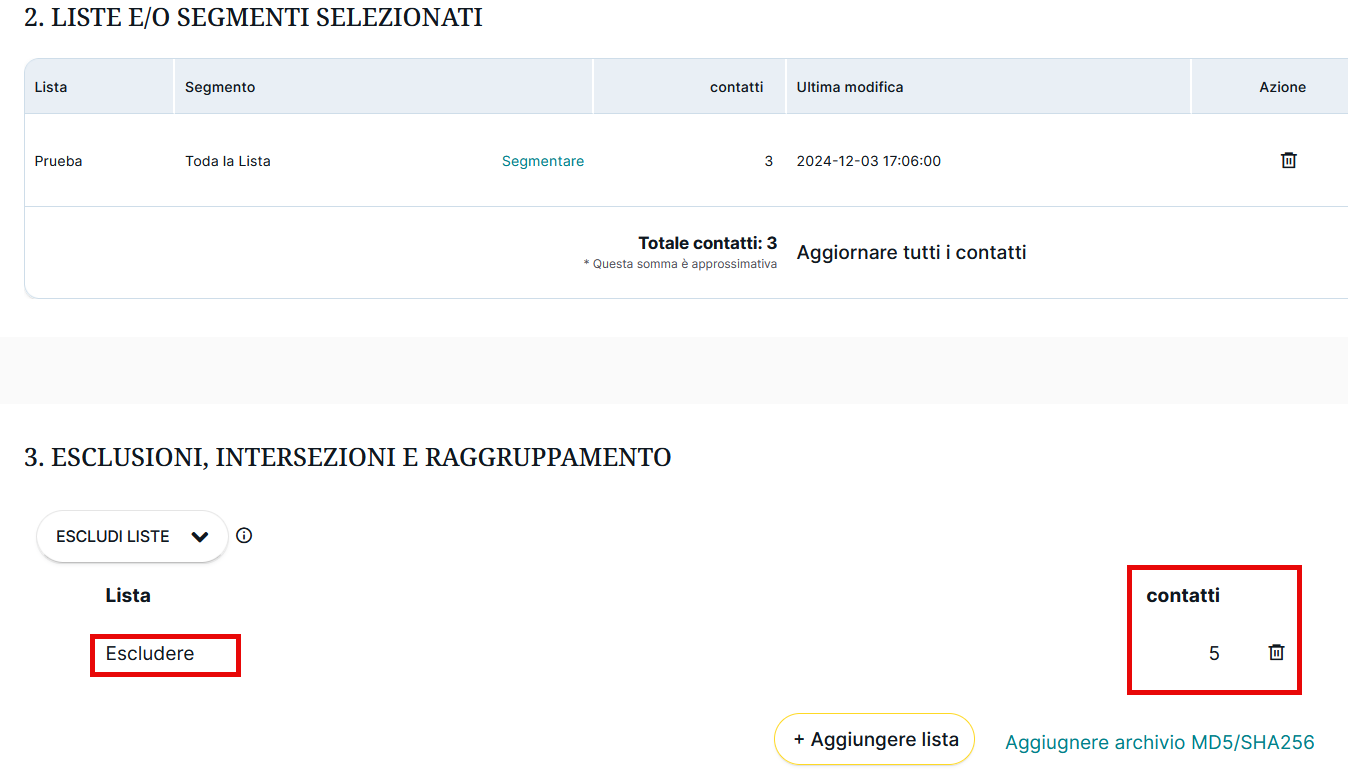Viewport: 1348px width, 780px height.
Task: Click the Toda la Lista segment cell
Action: point(228,161)
